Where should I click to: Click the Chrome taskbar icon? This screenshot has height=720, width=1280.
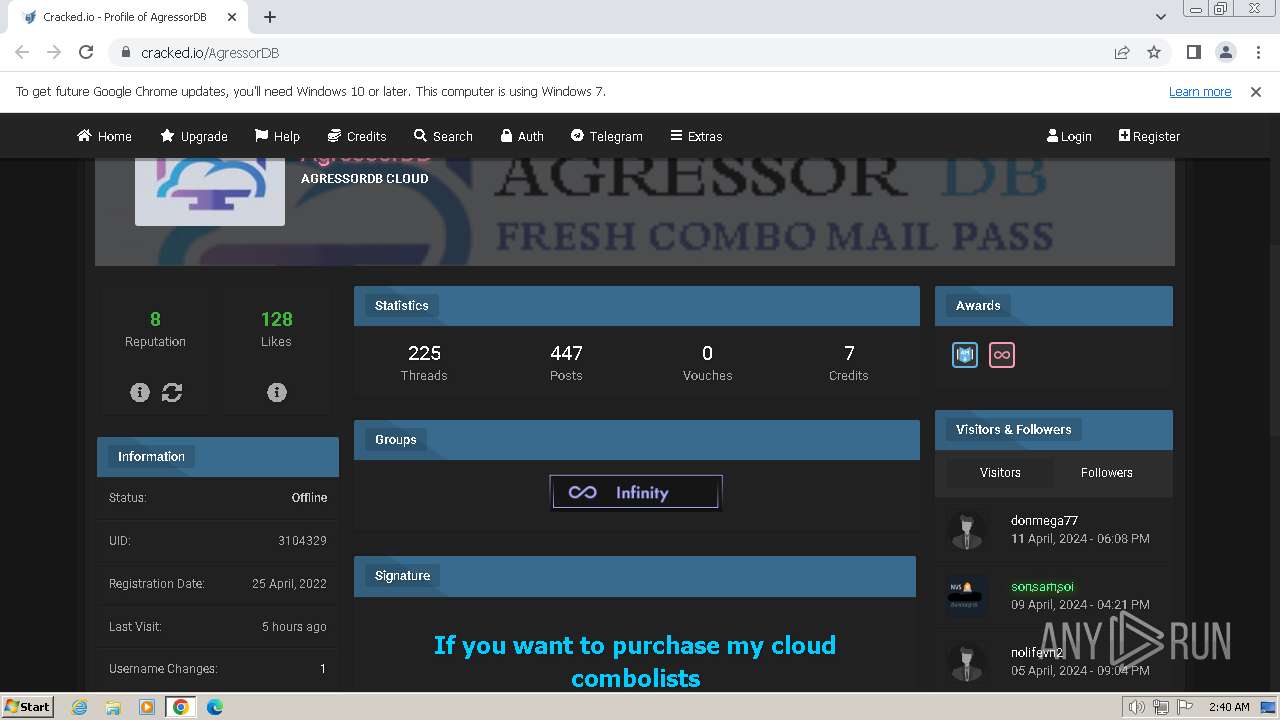180,707
